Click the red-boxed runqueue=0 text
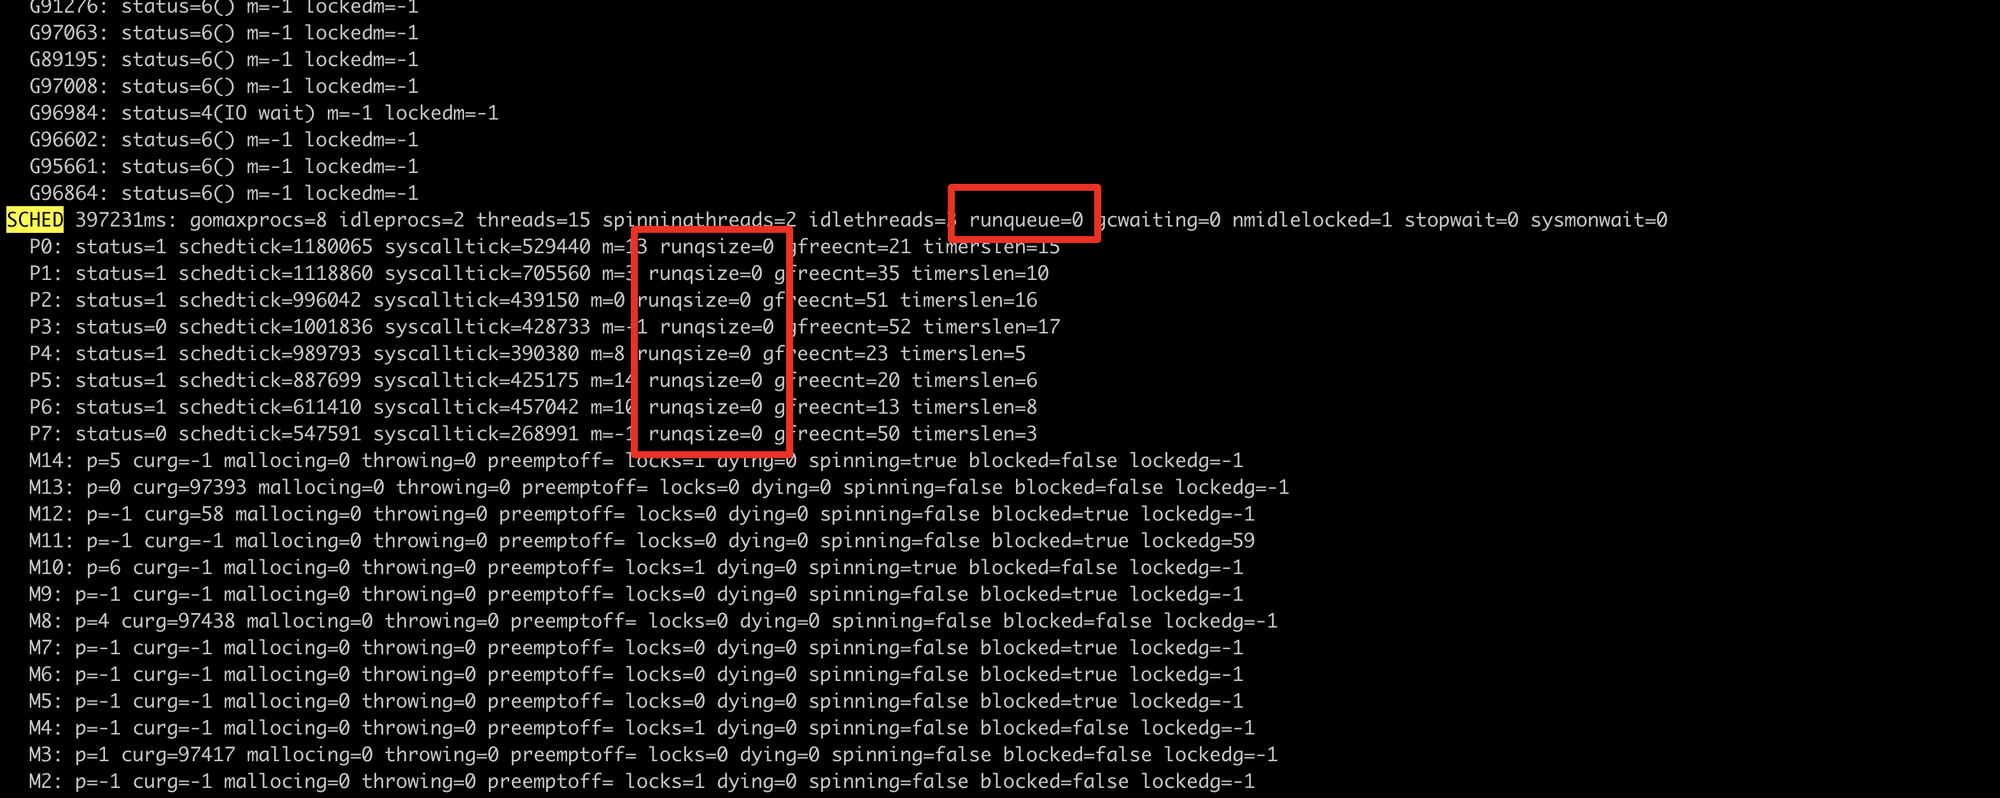 pyautogui.click(x=1026, y=220)
